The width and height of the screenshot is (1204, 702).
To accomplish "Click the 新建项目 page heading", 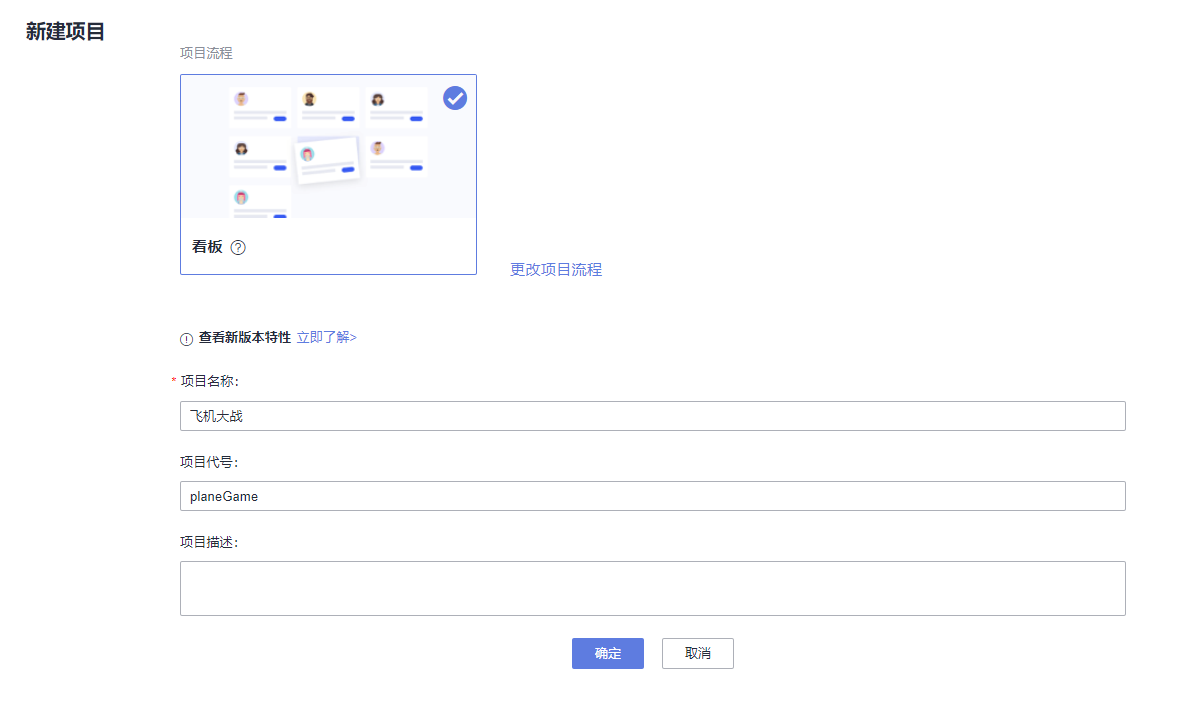I will pyautogui.click(x=65, y=32).
